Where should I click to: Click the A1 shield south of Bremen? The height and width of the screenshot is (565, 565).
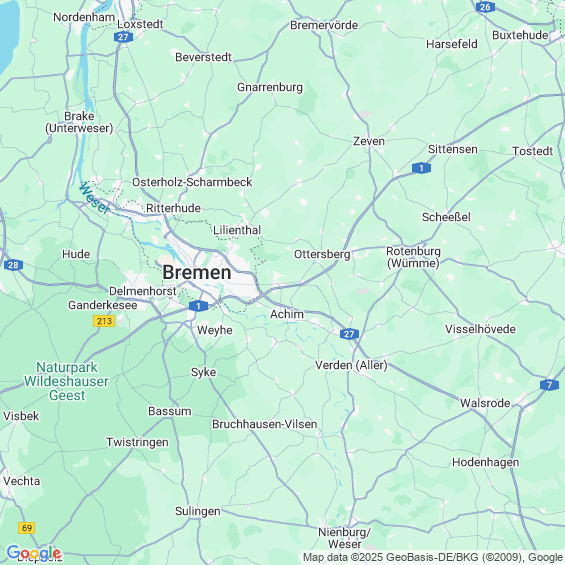pos(198,306)
